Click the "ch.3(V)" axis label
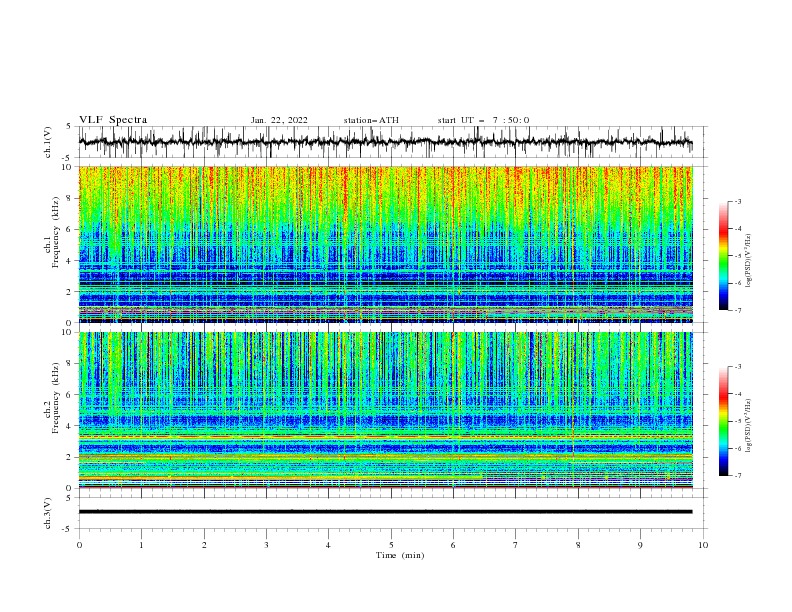The image size is (792, 612). tap(48, 513)
